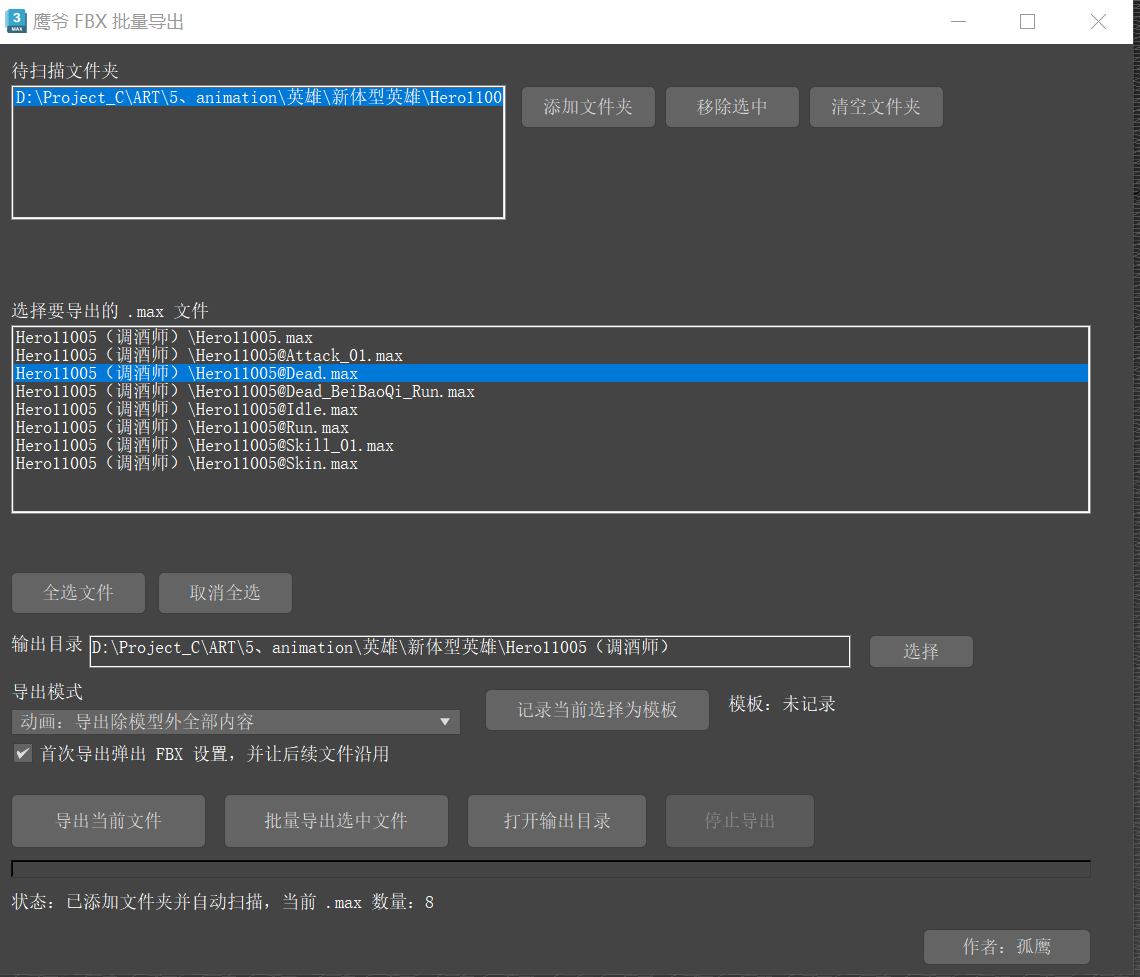Click 作者：孤鹰 button
1140x977 pixels.
[1007, 946]
